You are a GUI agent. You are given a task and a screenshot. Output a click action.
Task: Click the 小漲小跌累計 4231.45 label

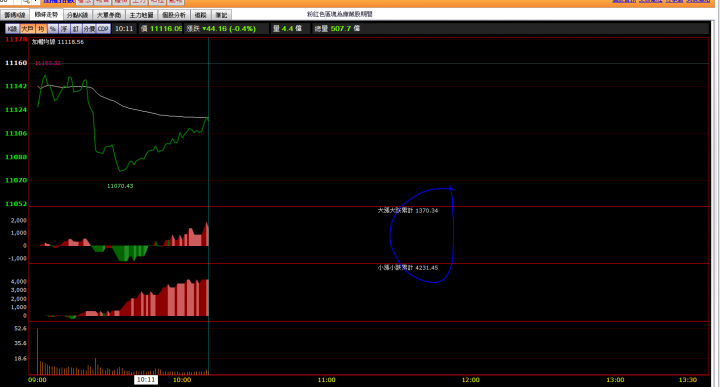[408, 267]
